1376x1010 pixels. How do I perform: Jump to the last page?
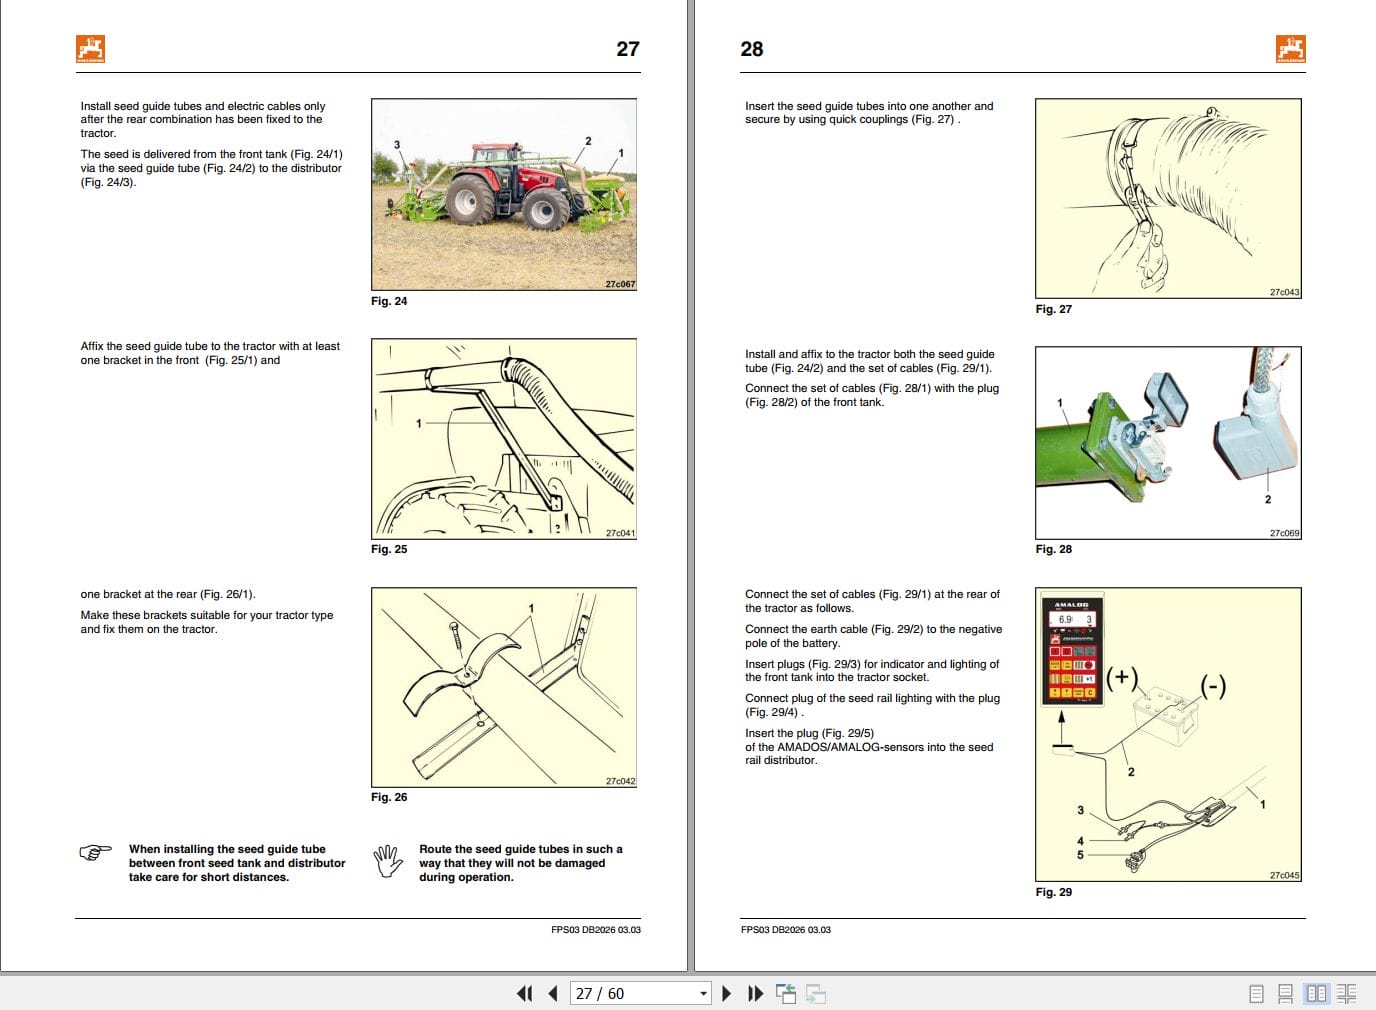pyautogui.click(x=756, y=993)
